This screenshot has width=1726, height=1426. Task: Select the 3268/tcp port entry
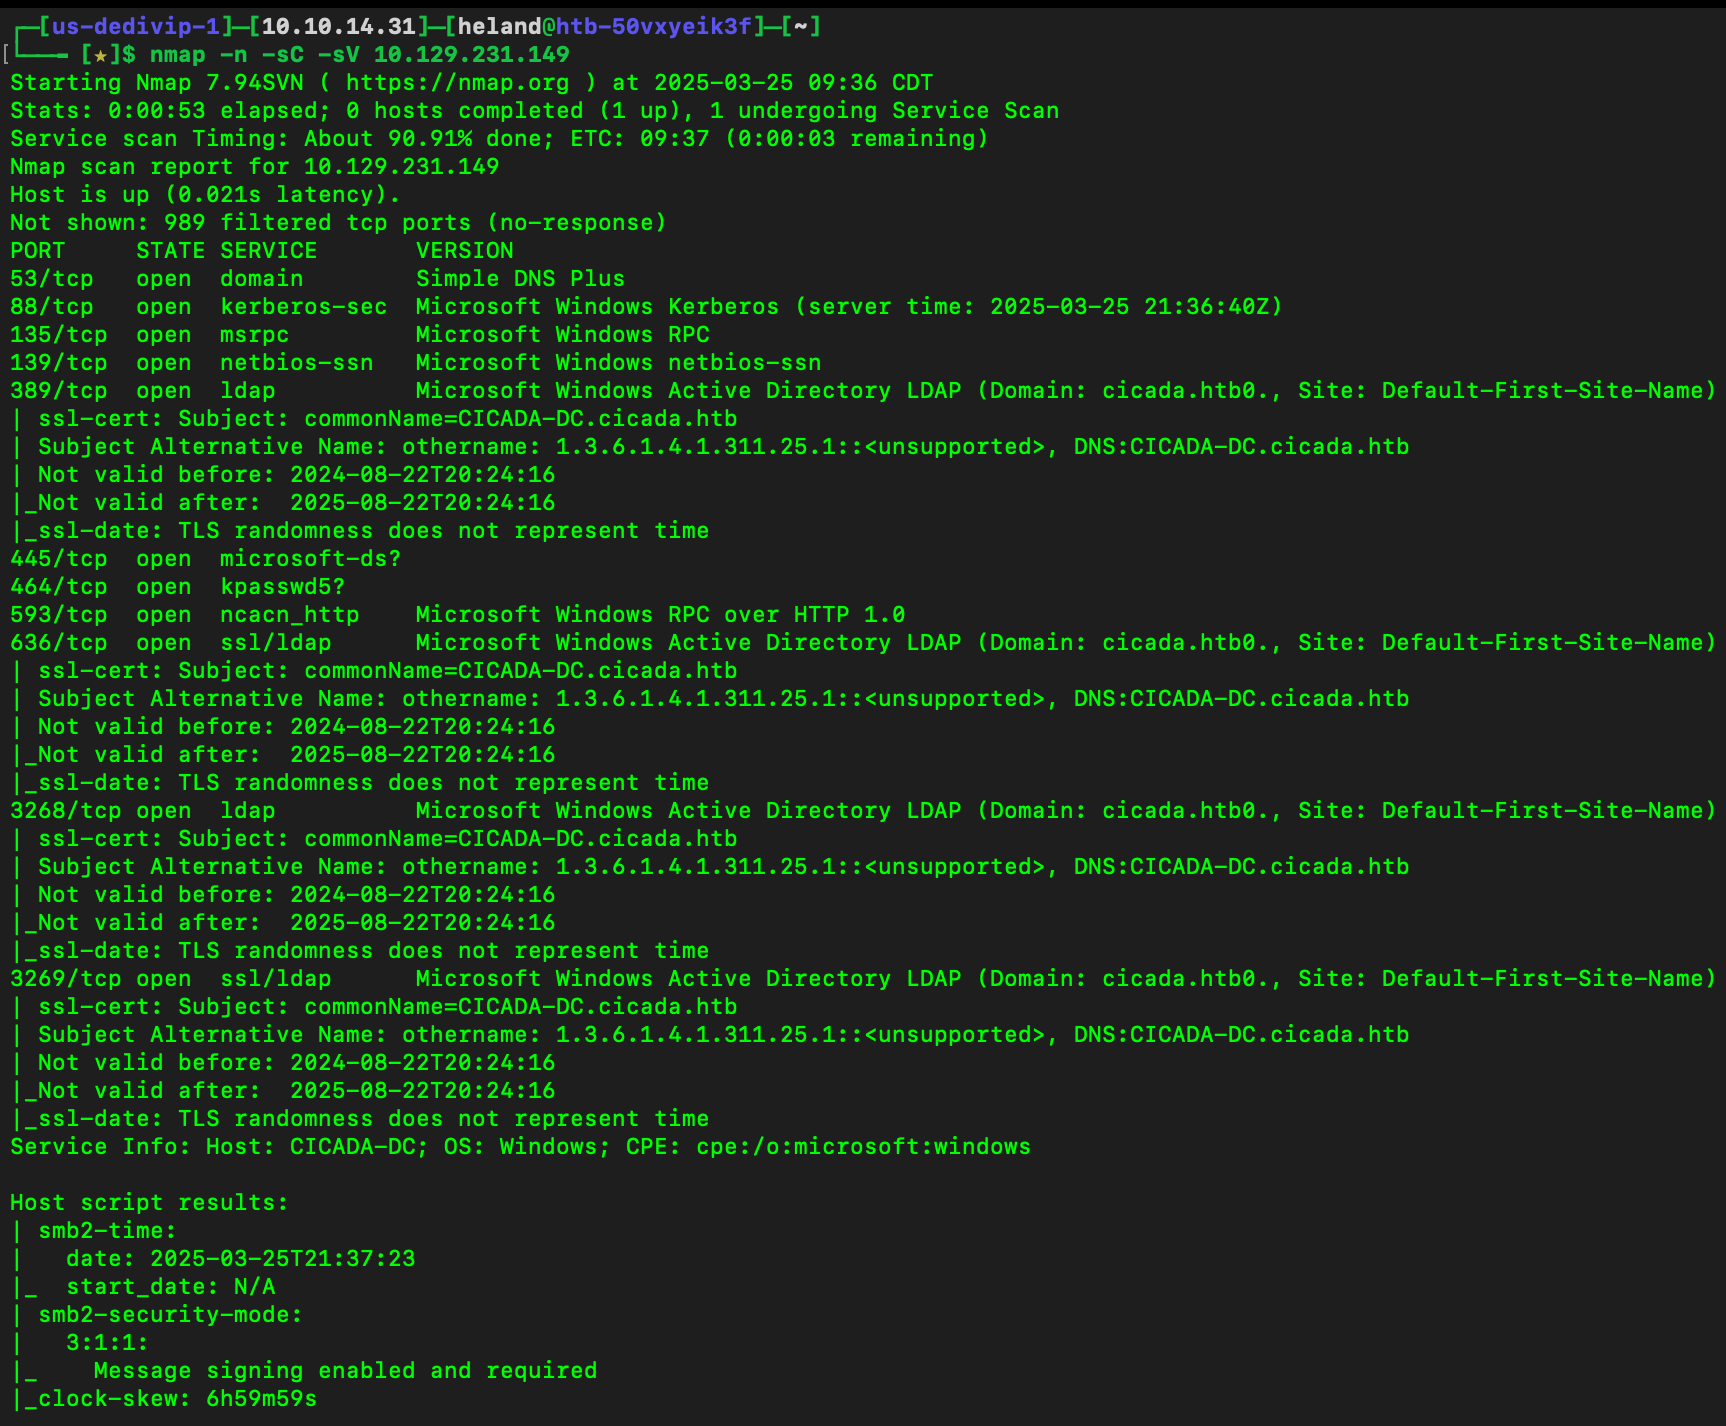(x=66, y=811)
